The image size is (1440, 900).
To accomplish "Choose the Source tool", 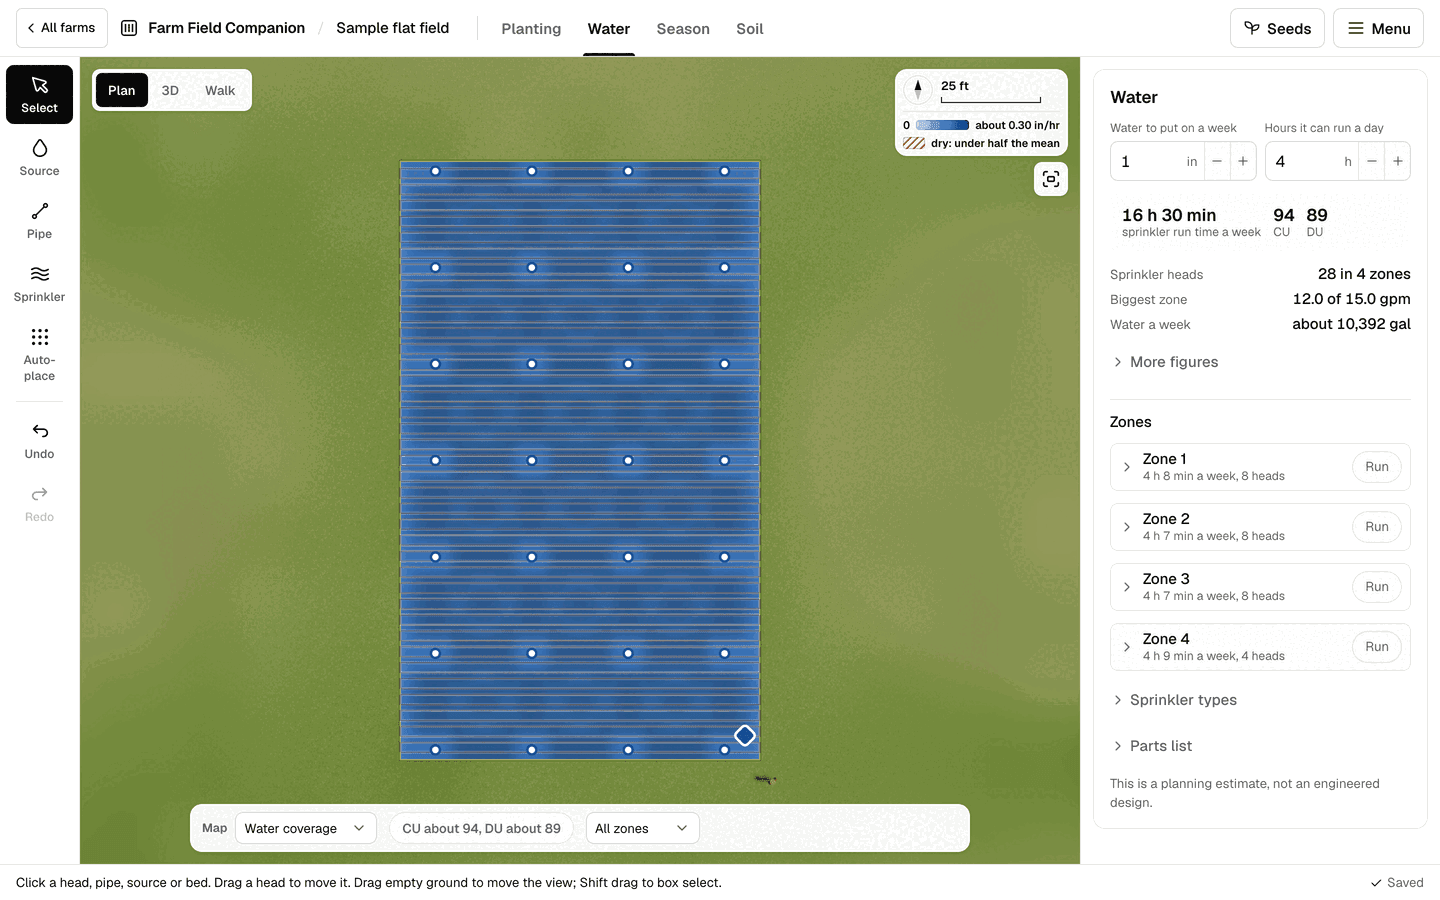I will coord(39,158).
